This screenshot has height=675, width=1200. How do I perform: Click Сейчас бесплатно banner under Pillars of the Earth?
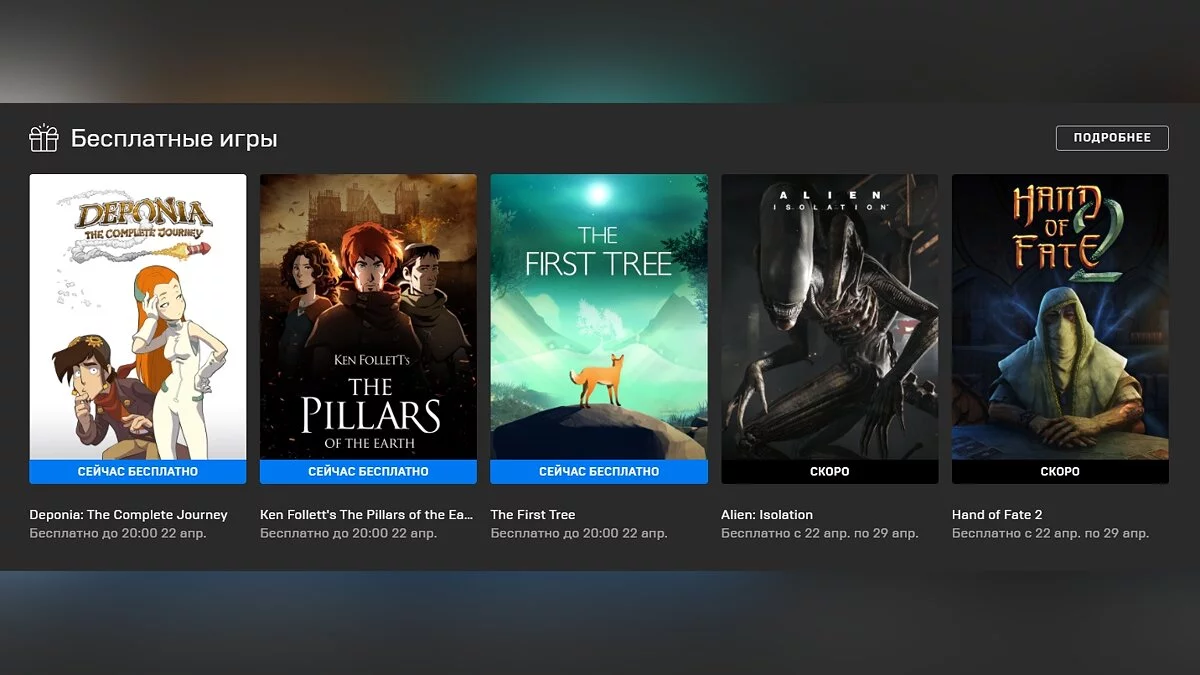(368, 472)
